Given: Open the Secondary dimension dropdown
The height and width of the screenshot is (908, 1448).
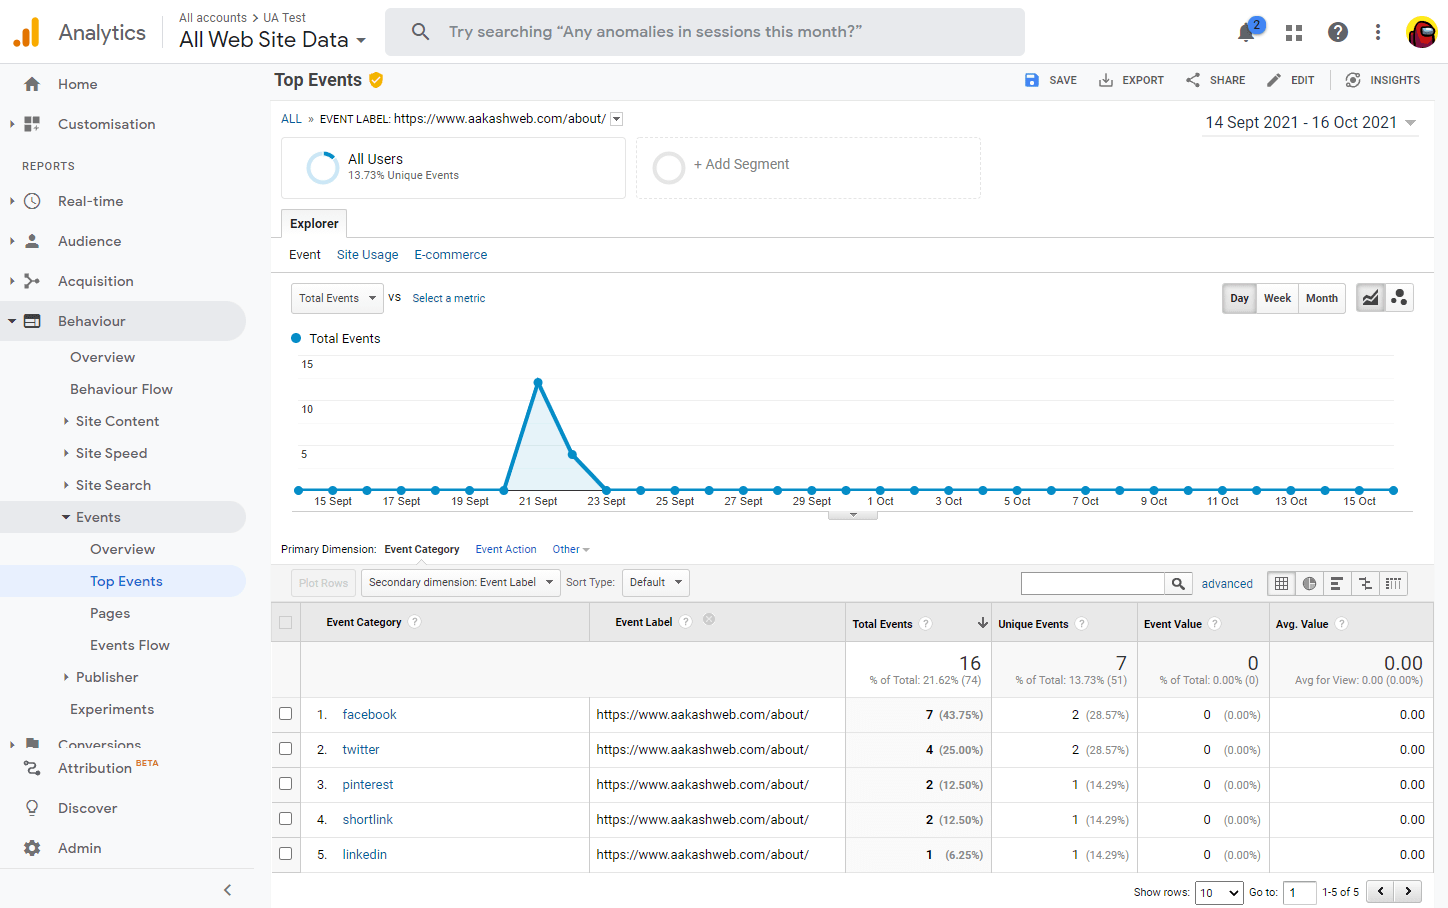Looking at the screenshot, I should (x=460, y=583).
